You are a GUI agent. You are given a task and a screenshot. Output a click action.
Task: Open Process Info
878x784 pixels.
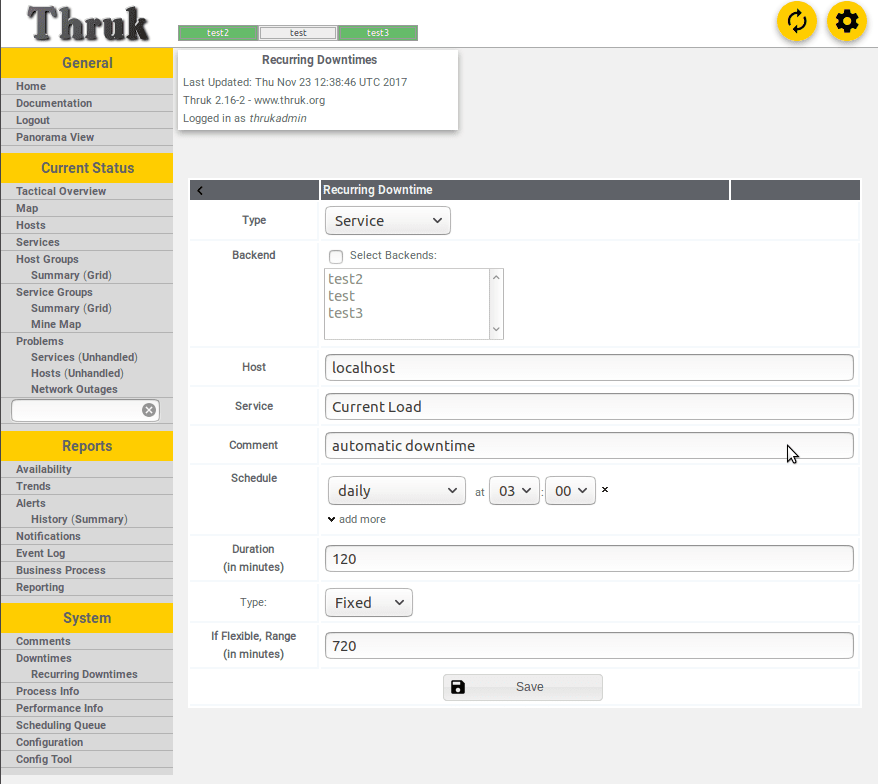point(47,691)
